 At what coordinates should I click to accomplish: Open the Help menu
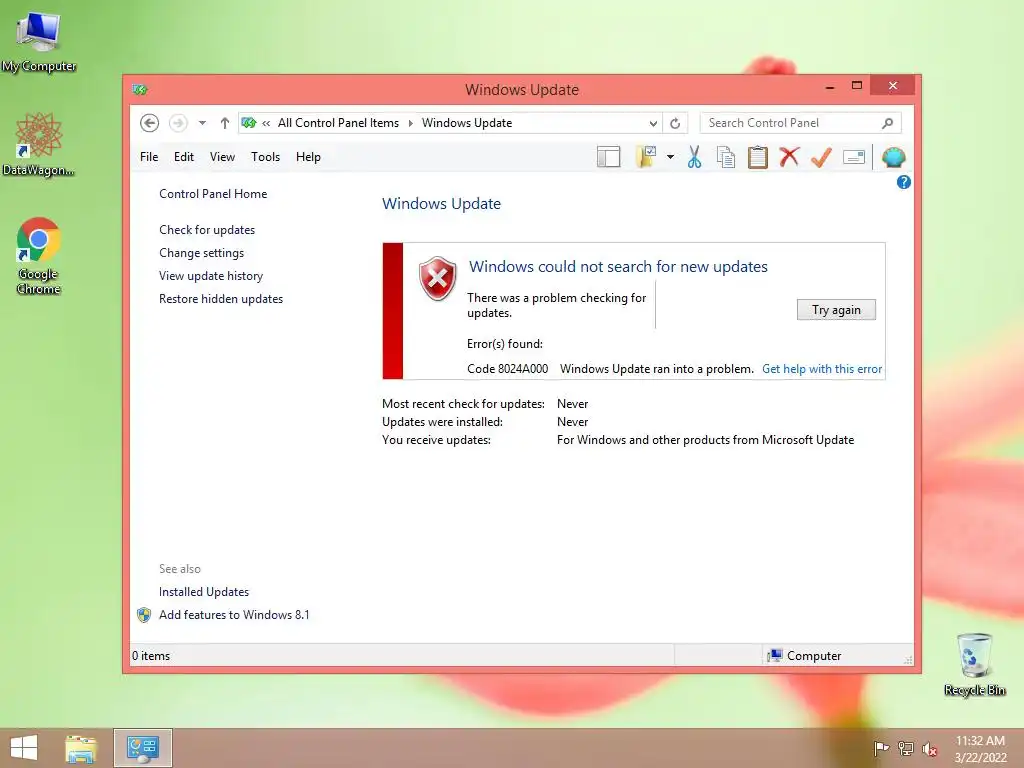308,157
